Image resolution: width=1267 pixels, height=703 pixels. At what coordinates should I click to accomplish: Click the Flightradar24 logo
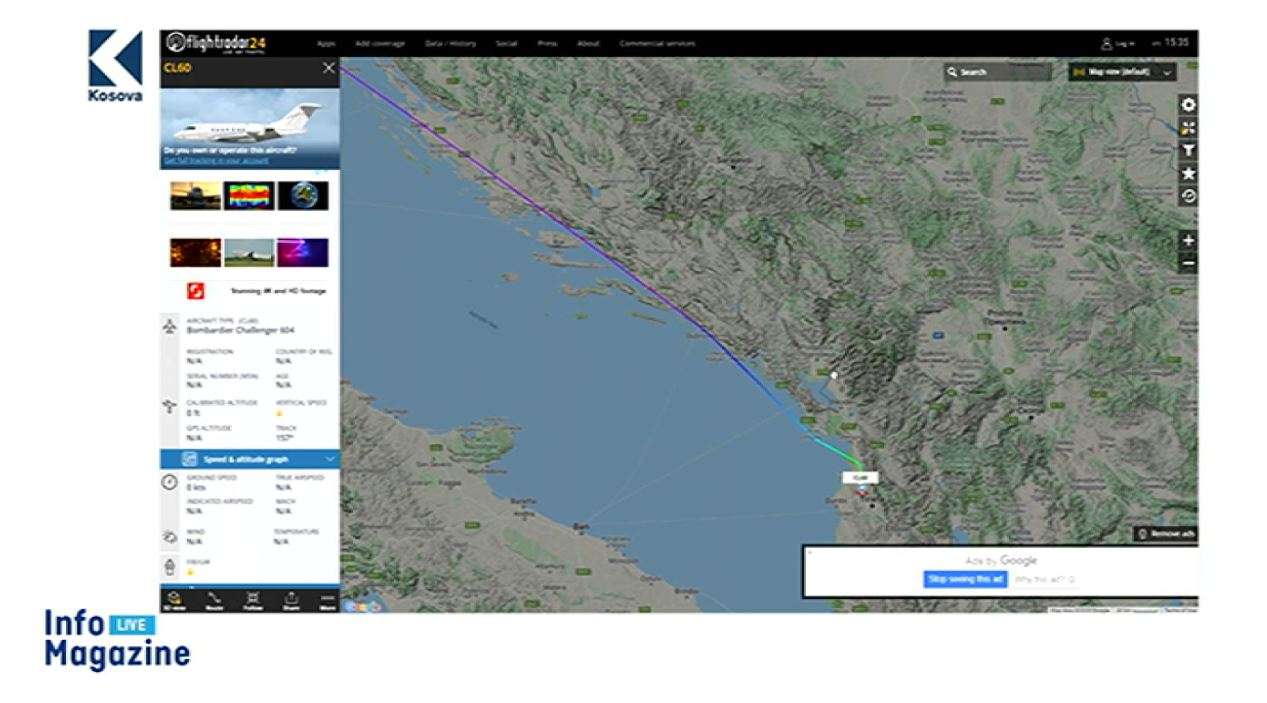(215, 43)
